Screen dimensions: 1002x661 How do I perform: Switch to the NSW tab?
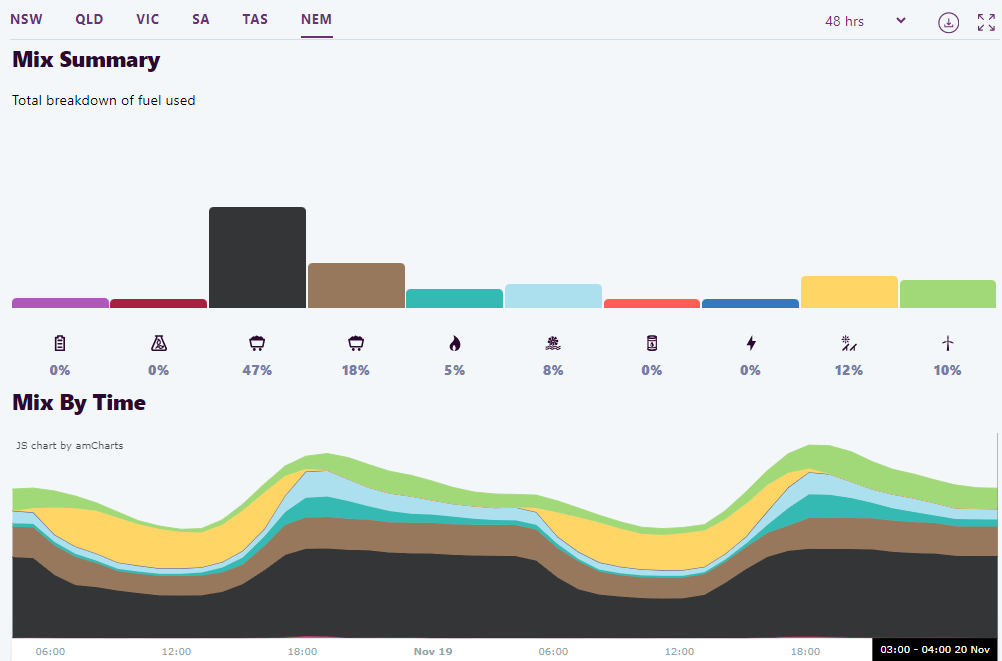click(x=26, y=19)
